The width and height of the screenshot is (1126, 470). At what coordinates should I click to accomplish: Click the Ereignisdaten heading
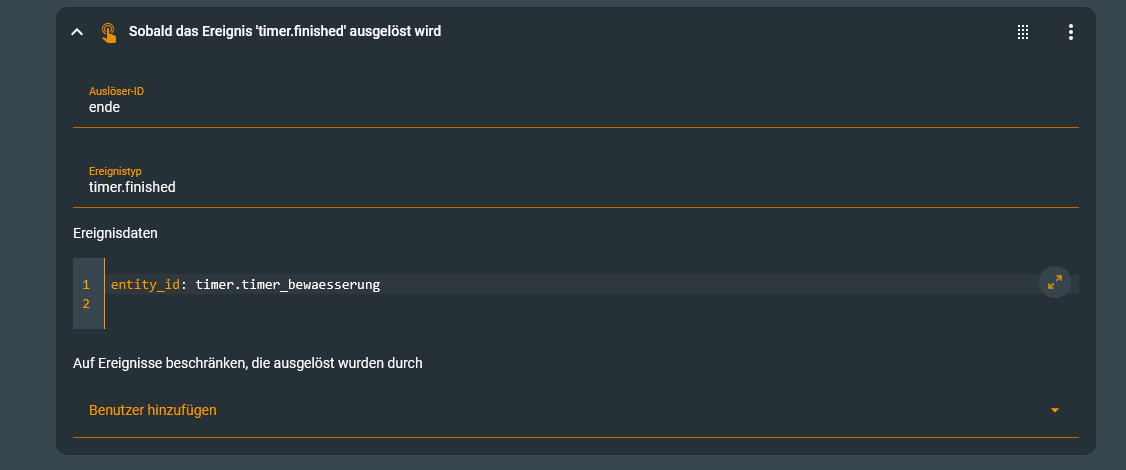tap(115, 233)
